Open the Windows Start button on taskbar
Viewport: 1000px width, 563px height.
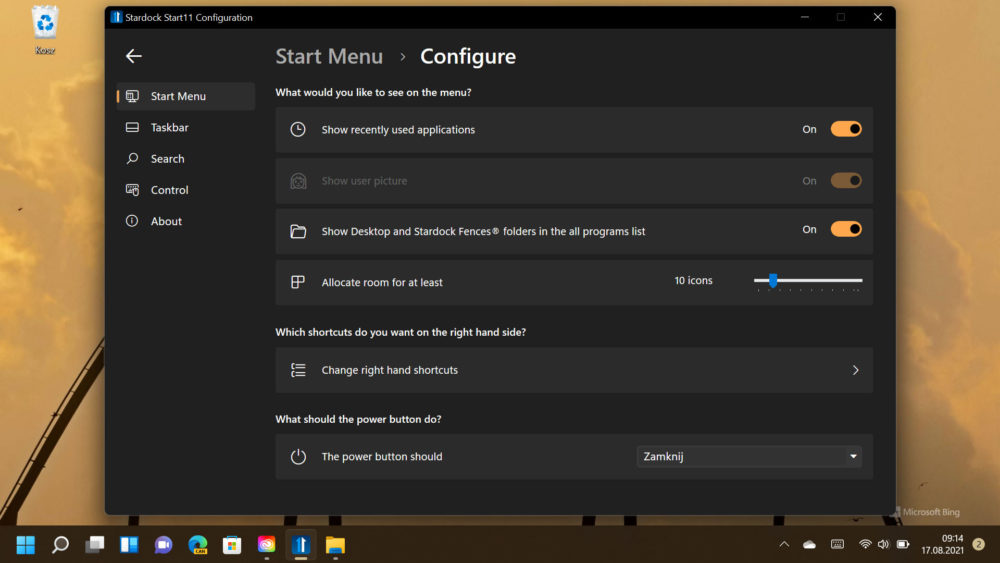pos(26,545)
